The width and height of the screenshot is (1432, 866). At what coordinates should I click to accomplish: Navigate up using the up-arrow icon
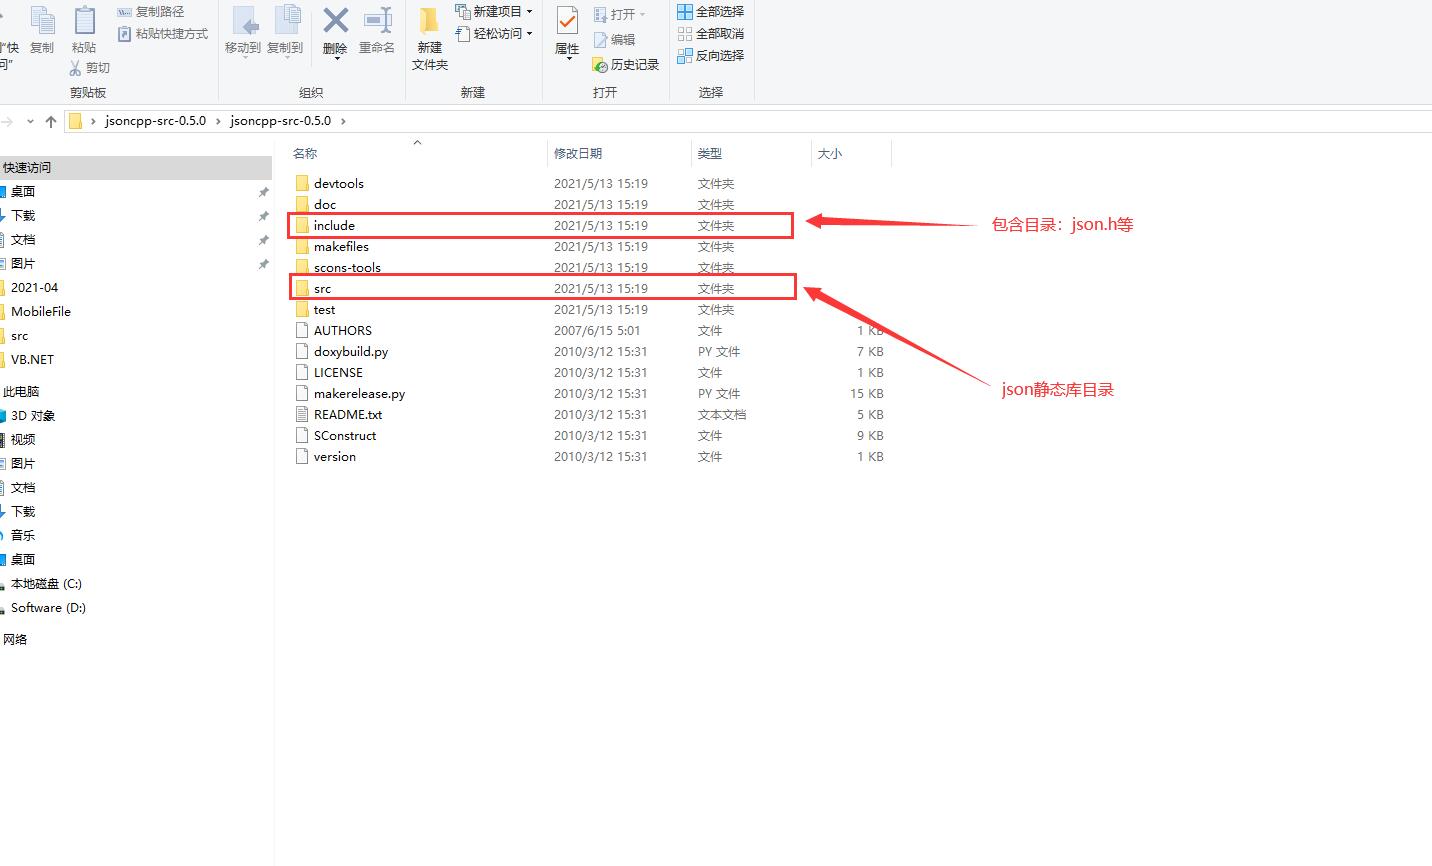[x=51, y=121]
